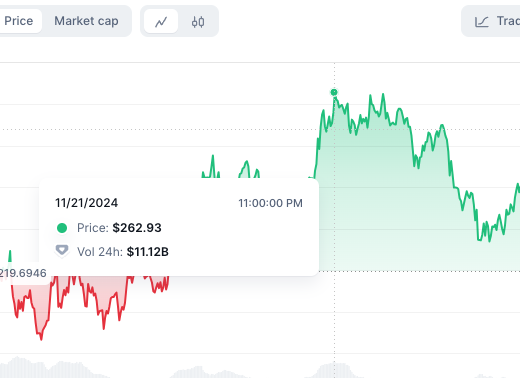Click the Vol 24h icon in tooltip

click(x=62, y=251)
